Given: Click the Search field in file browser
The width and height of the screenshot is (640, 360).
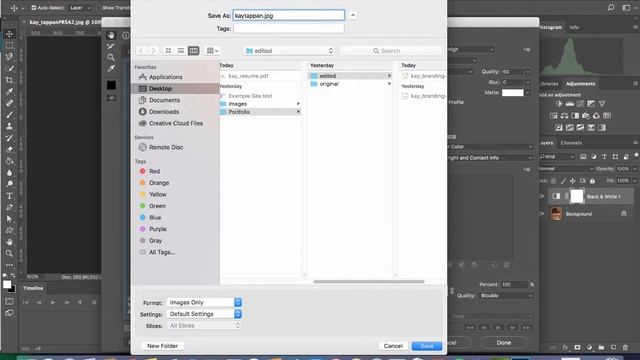Looking at the screenshot, I should [x=391, y=51].
